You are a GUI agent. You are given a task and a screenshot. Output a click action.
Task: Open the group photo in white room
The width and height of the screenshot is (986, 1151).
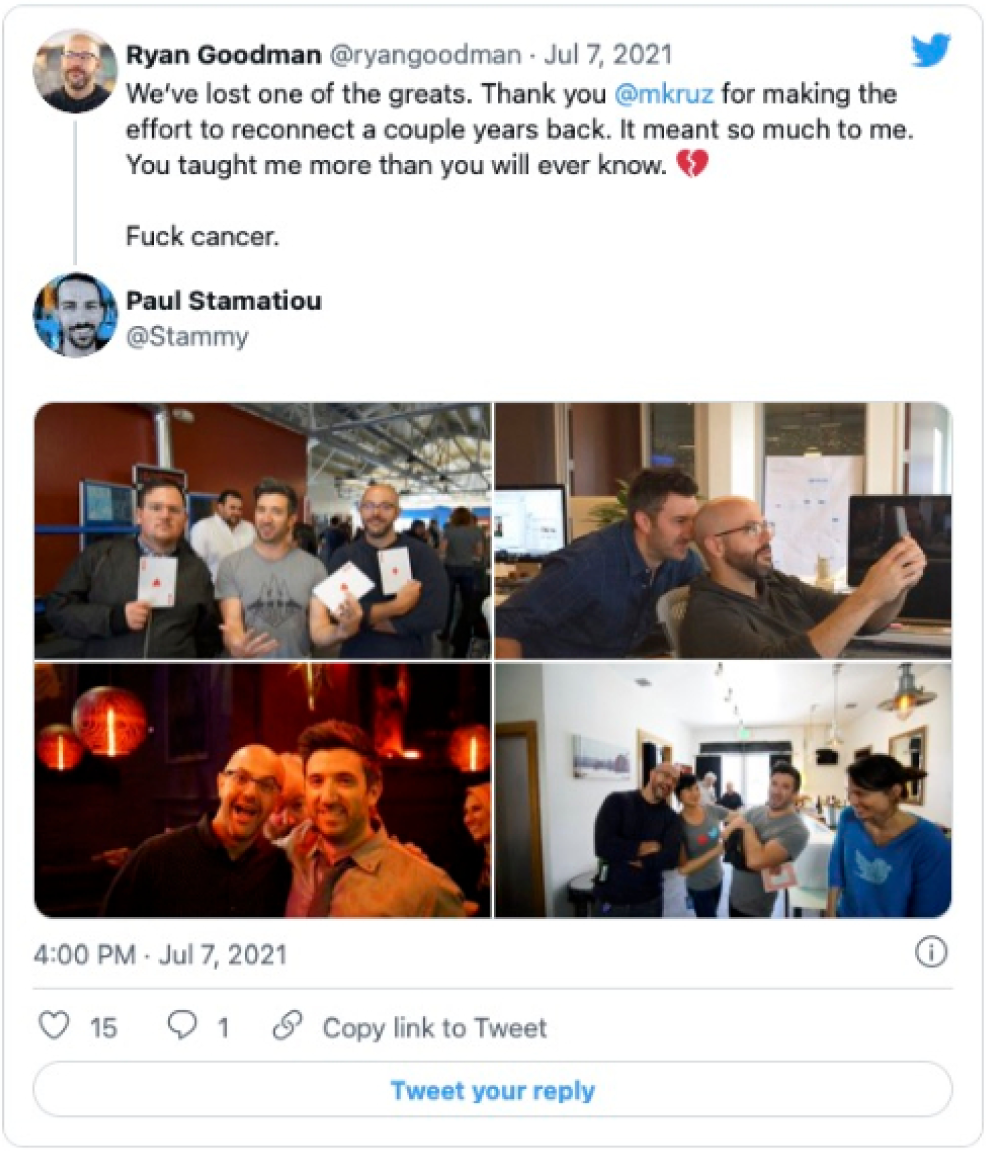pos(723,789)
